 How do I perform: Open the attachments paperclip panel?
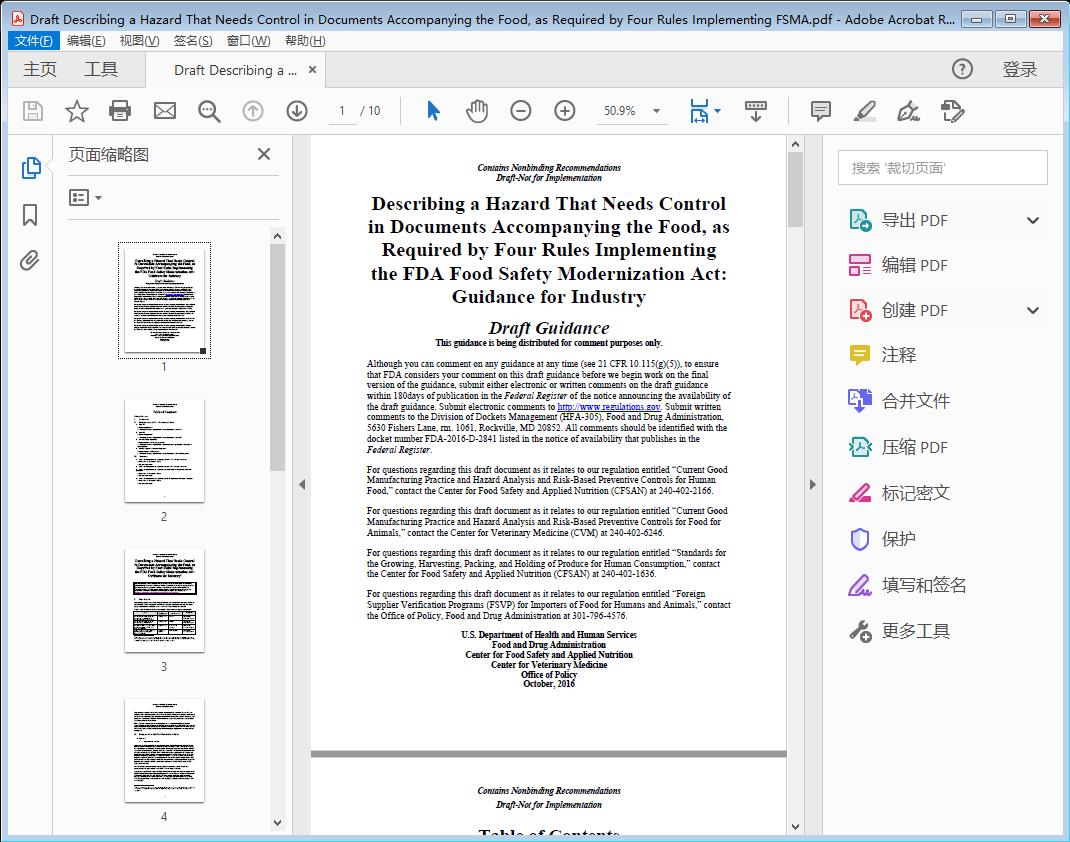click(29, 261)
